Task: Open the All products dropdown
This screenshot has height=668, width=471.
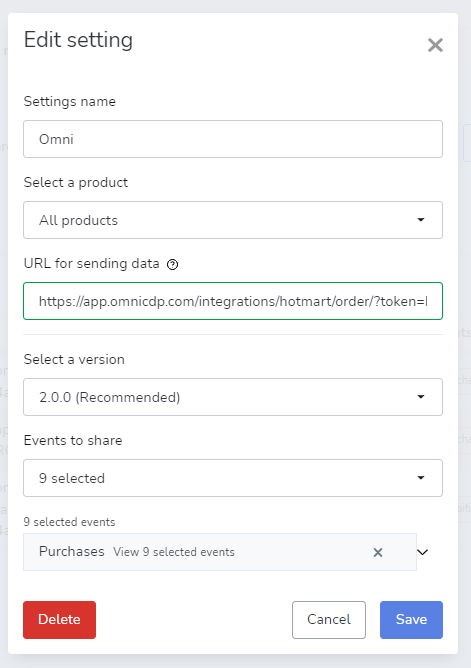Action: point(233,220)
